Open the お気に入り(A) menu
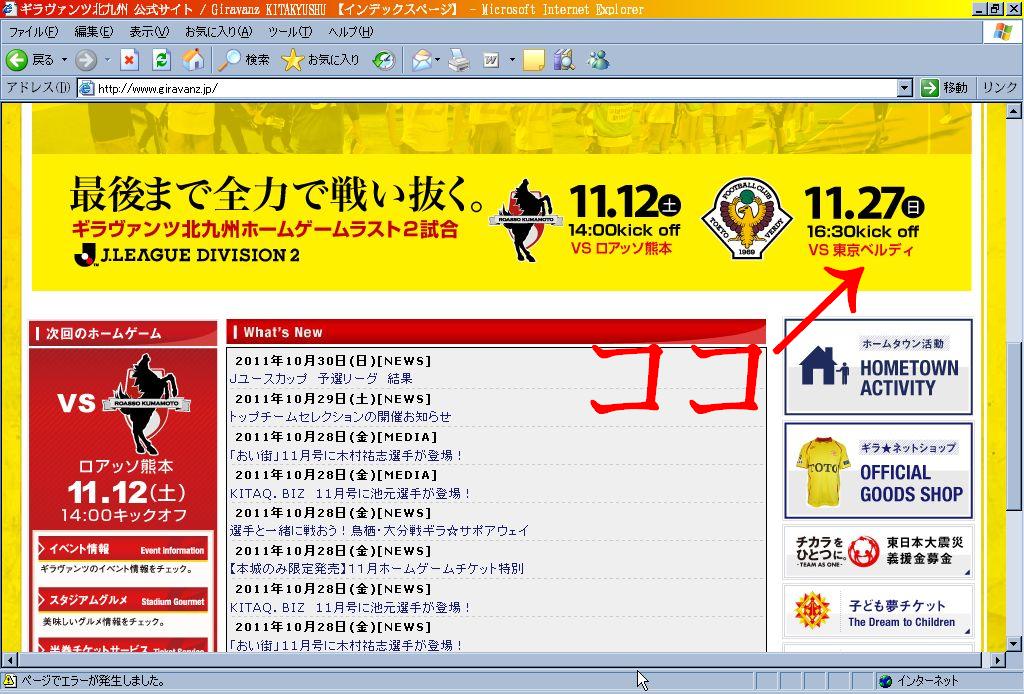 pos(218,31)
